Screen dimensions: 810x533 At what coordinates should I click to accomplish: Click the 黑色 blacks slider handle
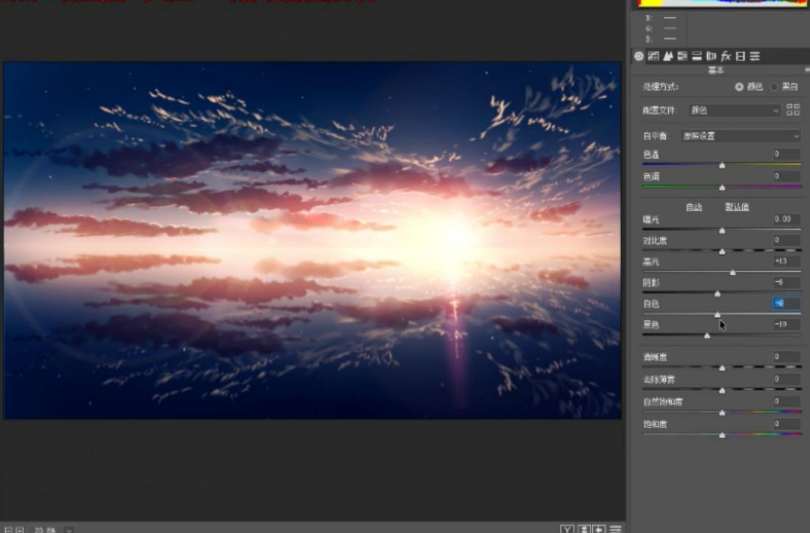tap(707, 336)
